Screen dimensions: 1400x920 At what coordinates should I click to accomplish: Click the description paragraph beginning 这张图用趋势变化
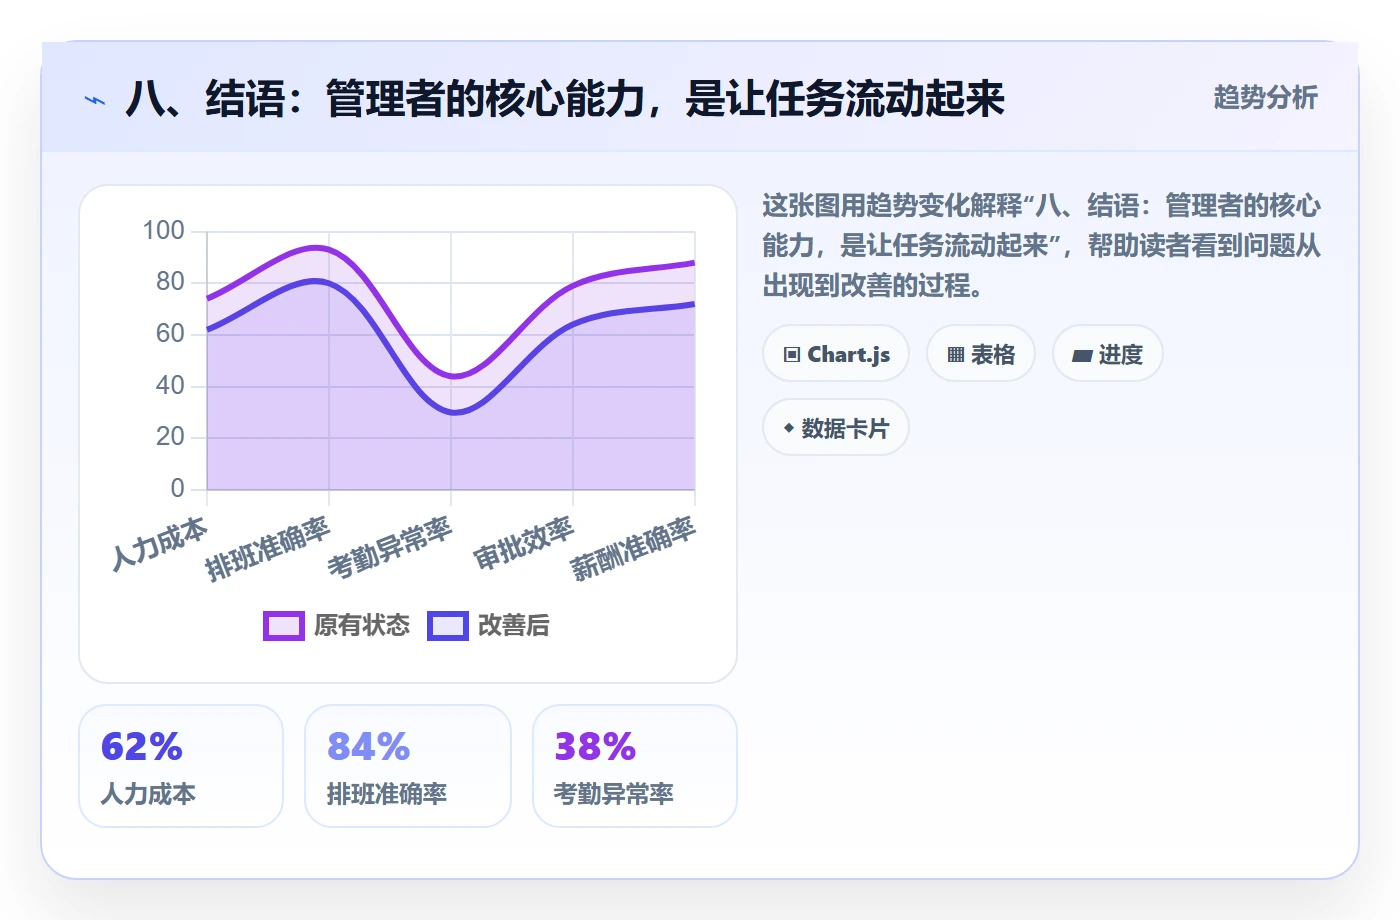coord(1041,246)
